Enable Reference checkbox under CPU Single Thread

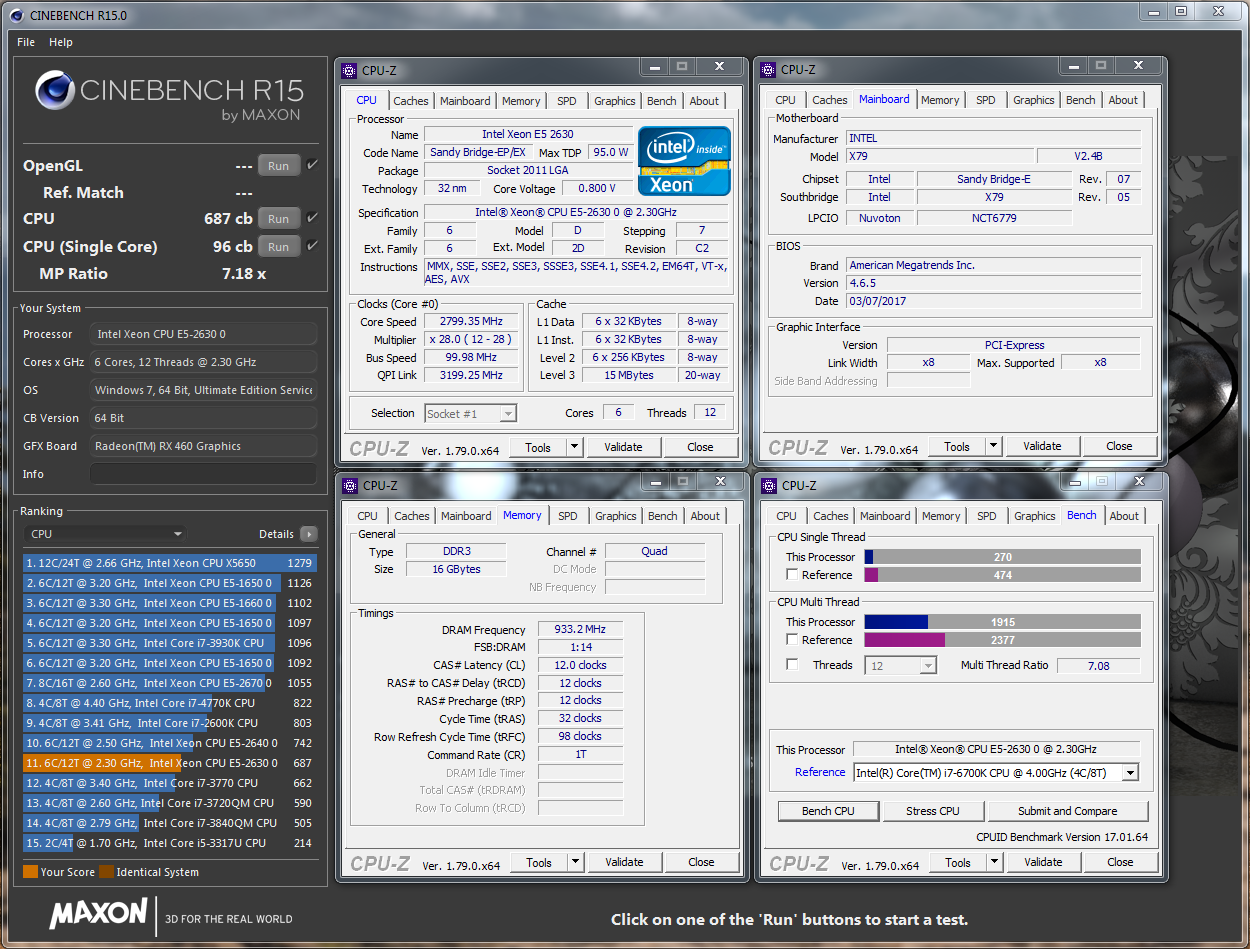(x=792, y=575)
